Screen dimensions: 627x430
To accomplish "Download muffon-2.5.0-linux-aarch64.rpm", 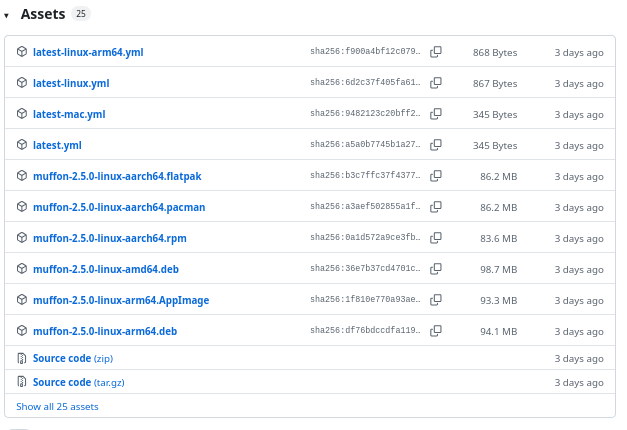I will click(110, 238).
